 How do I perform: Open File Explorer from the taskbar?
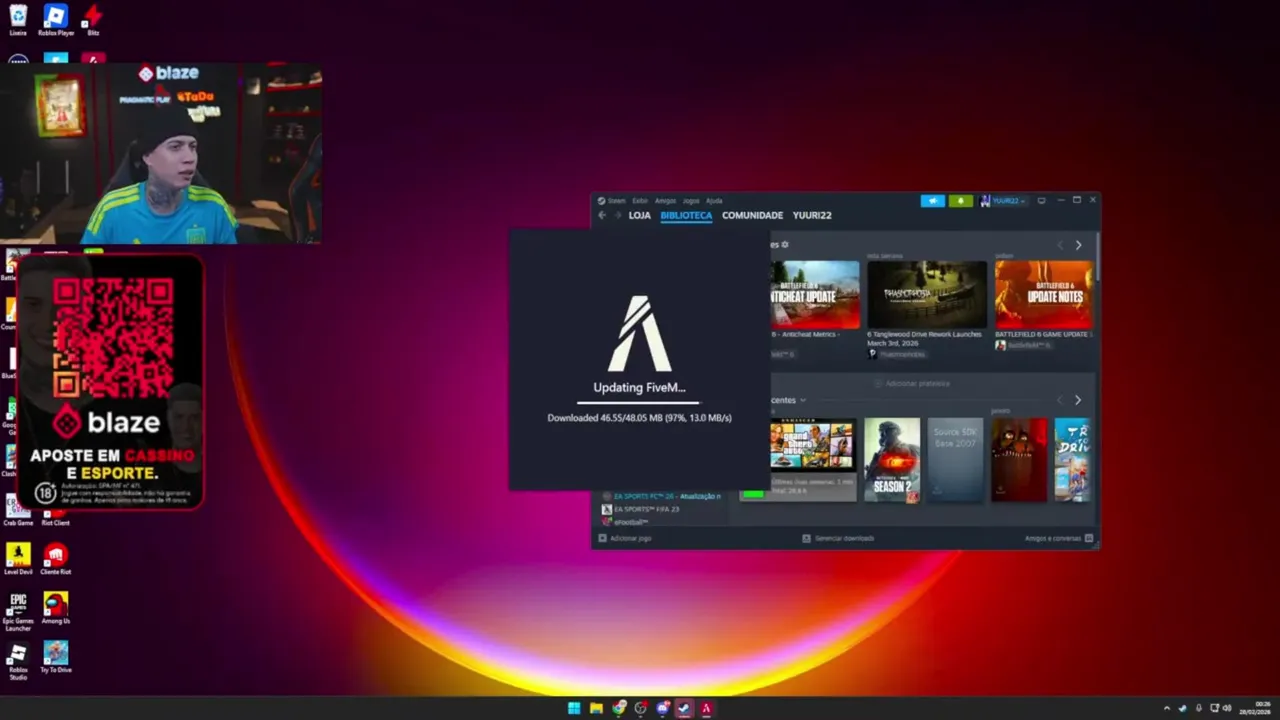pyautogui.click(x=596, y=708)
